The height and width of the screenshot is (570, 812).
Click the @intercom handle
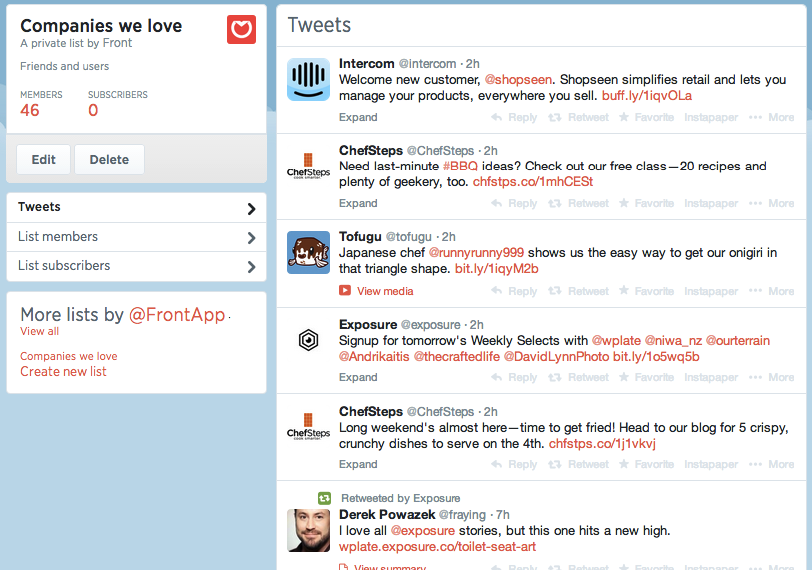[x=427, y=64]
